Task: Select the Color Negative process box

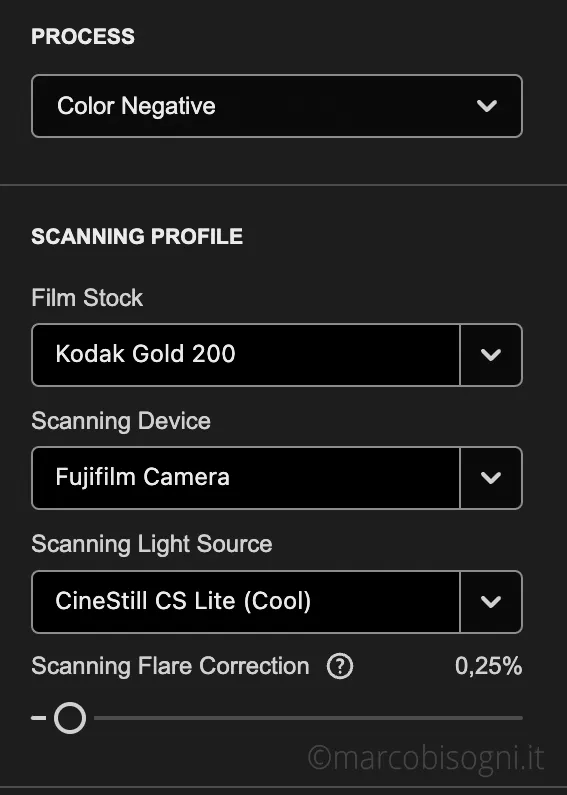Action: click(277, 106)
